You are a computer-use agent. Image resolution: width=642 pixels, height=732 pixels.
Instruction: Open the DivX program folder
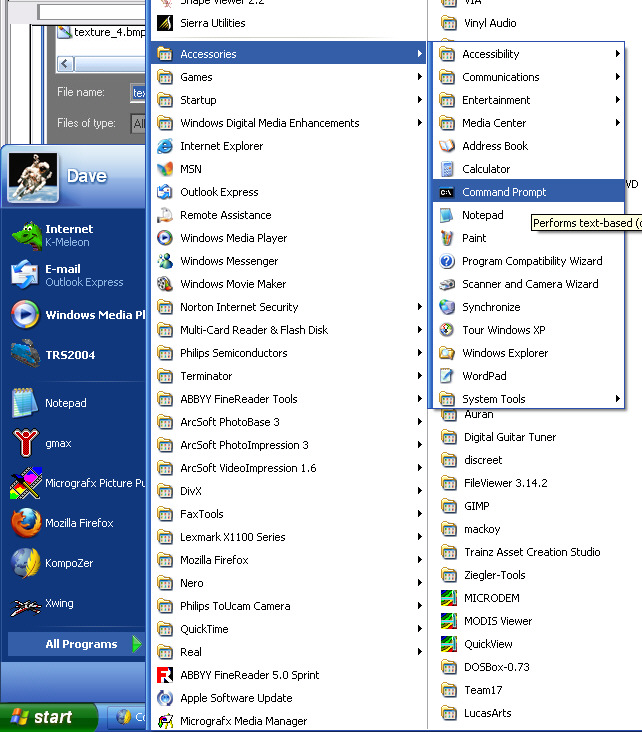pos(288,491)
